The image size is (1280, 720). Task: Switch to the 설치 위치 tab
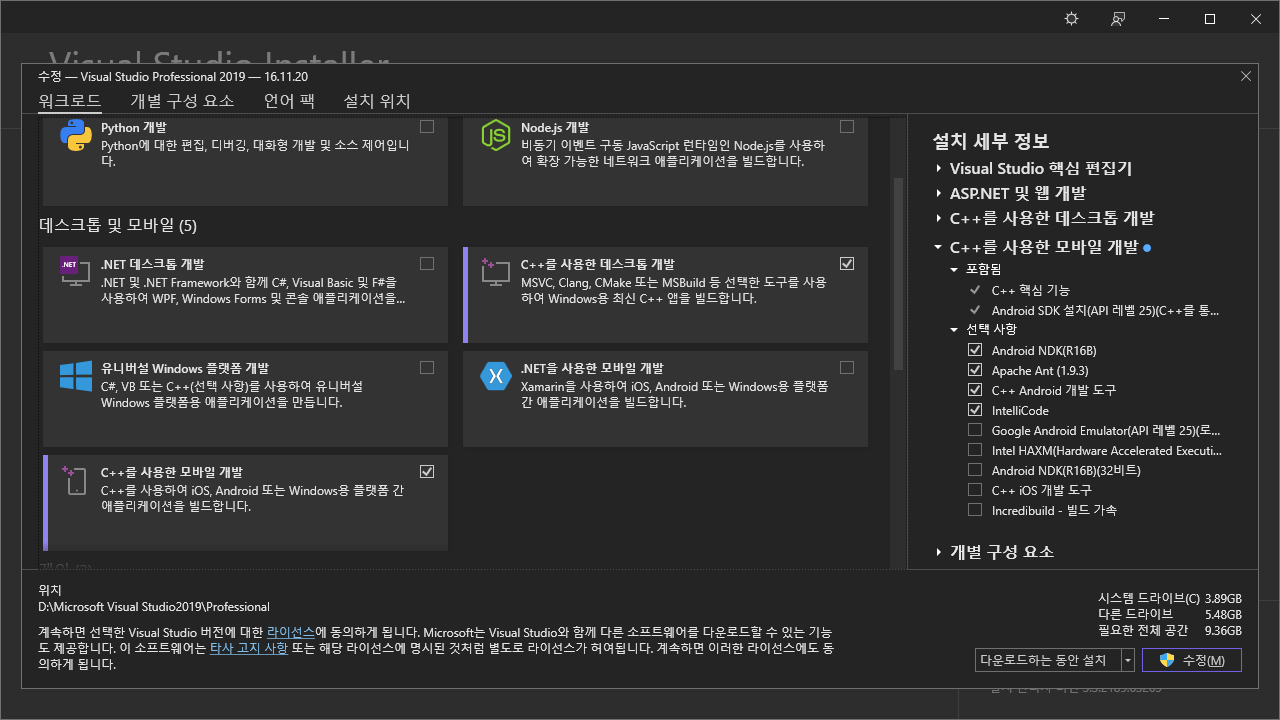point(377,101)
